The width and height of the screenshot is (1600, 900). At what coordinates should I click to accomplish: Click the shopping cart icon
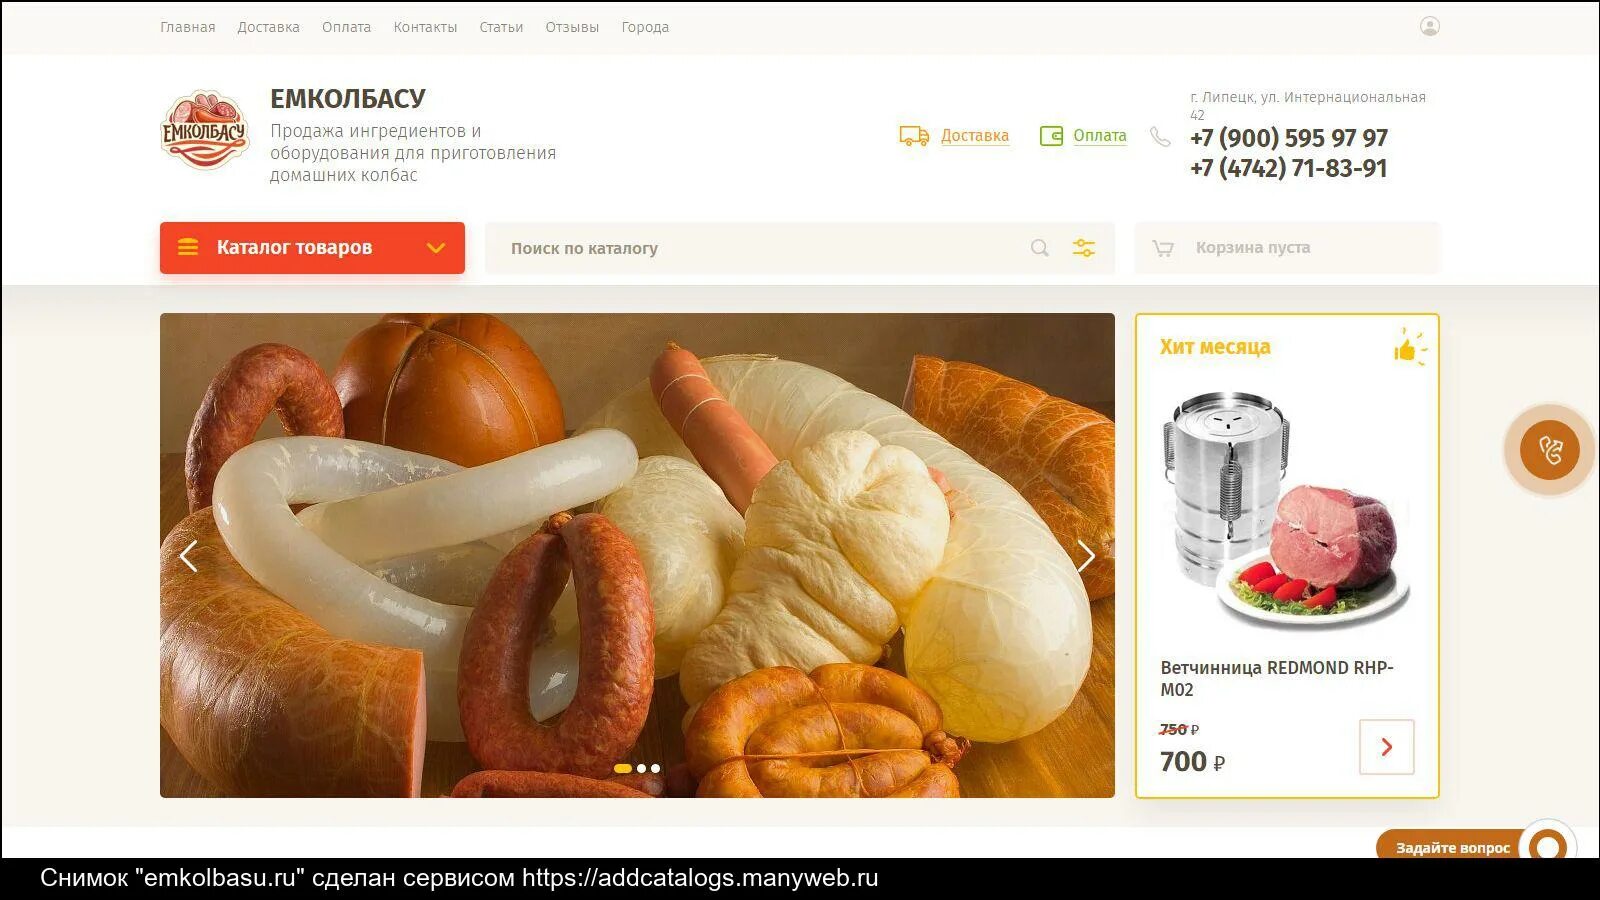[1163, 248]
